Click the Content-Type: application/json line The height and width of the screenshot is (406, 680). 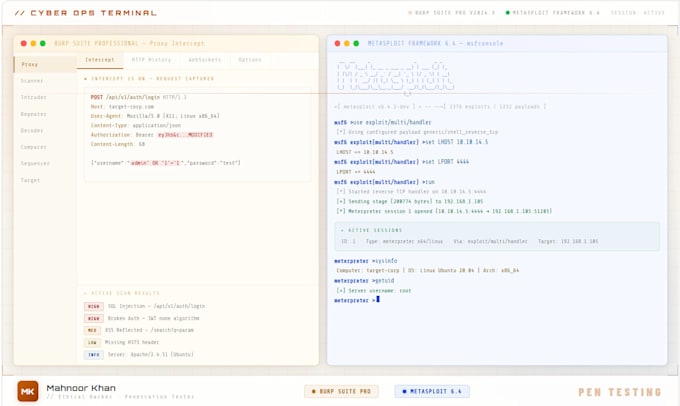[x=136, y=125]
